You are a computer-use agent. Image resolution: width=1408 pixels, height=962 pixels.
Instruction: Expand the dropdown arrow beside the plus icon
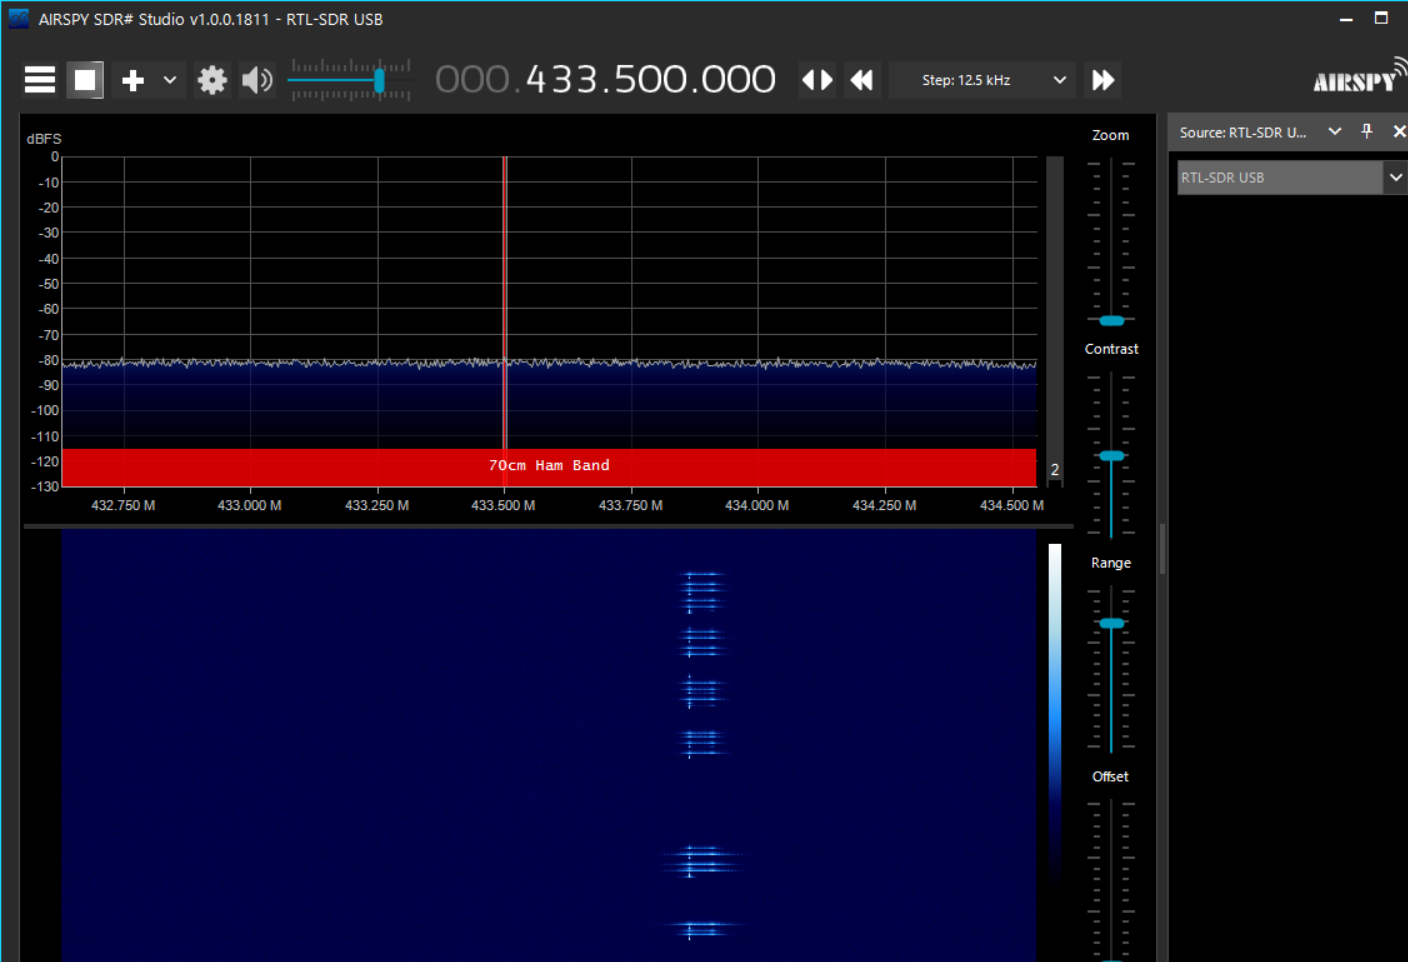click(x=170, y=80)
